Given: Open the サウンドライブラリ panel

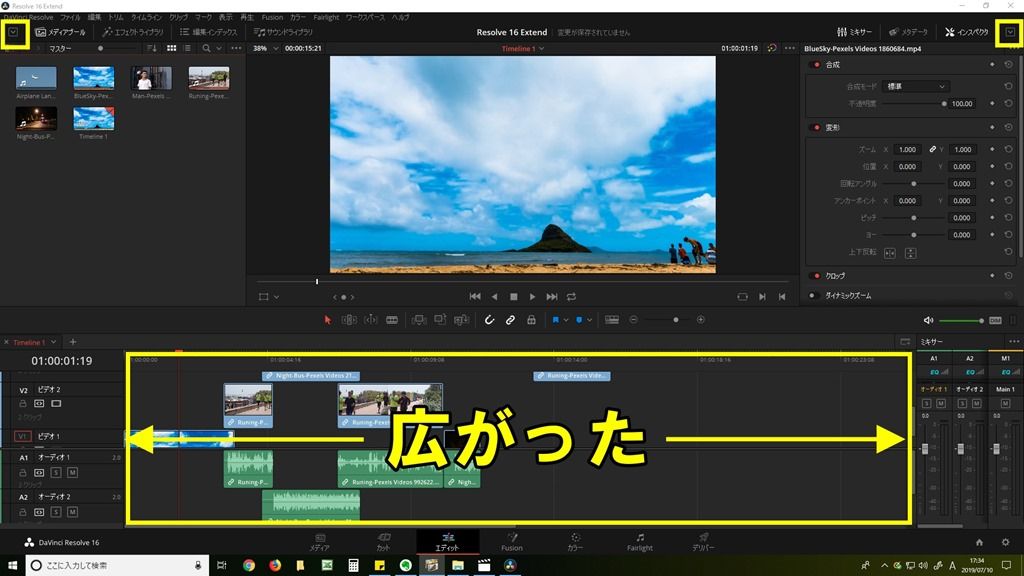Looking at the screenshot, I should (x=283, y=31).
